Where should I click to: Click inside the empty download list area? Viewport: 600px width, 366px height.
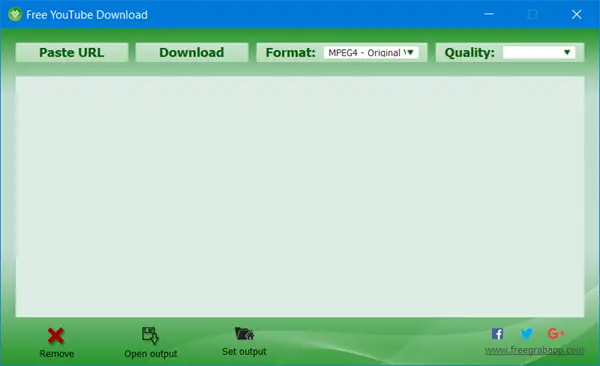point(300,196)
